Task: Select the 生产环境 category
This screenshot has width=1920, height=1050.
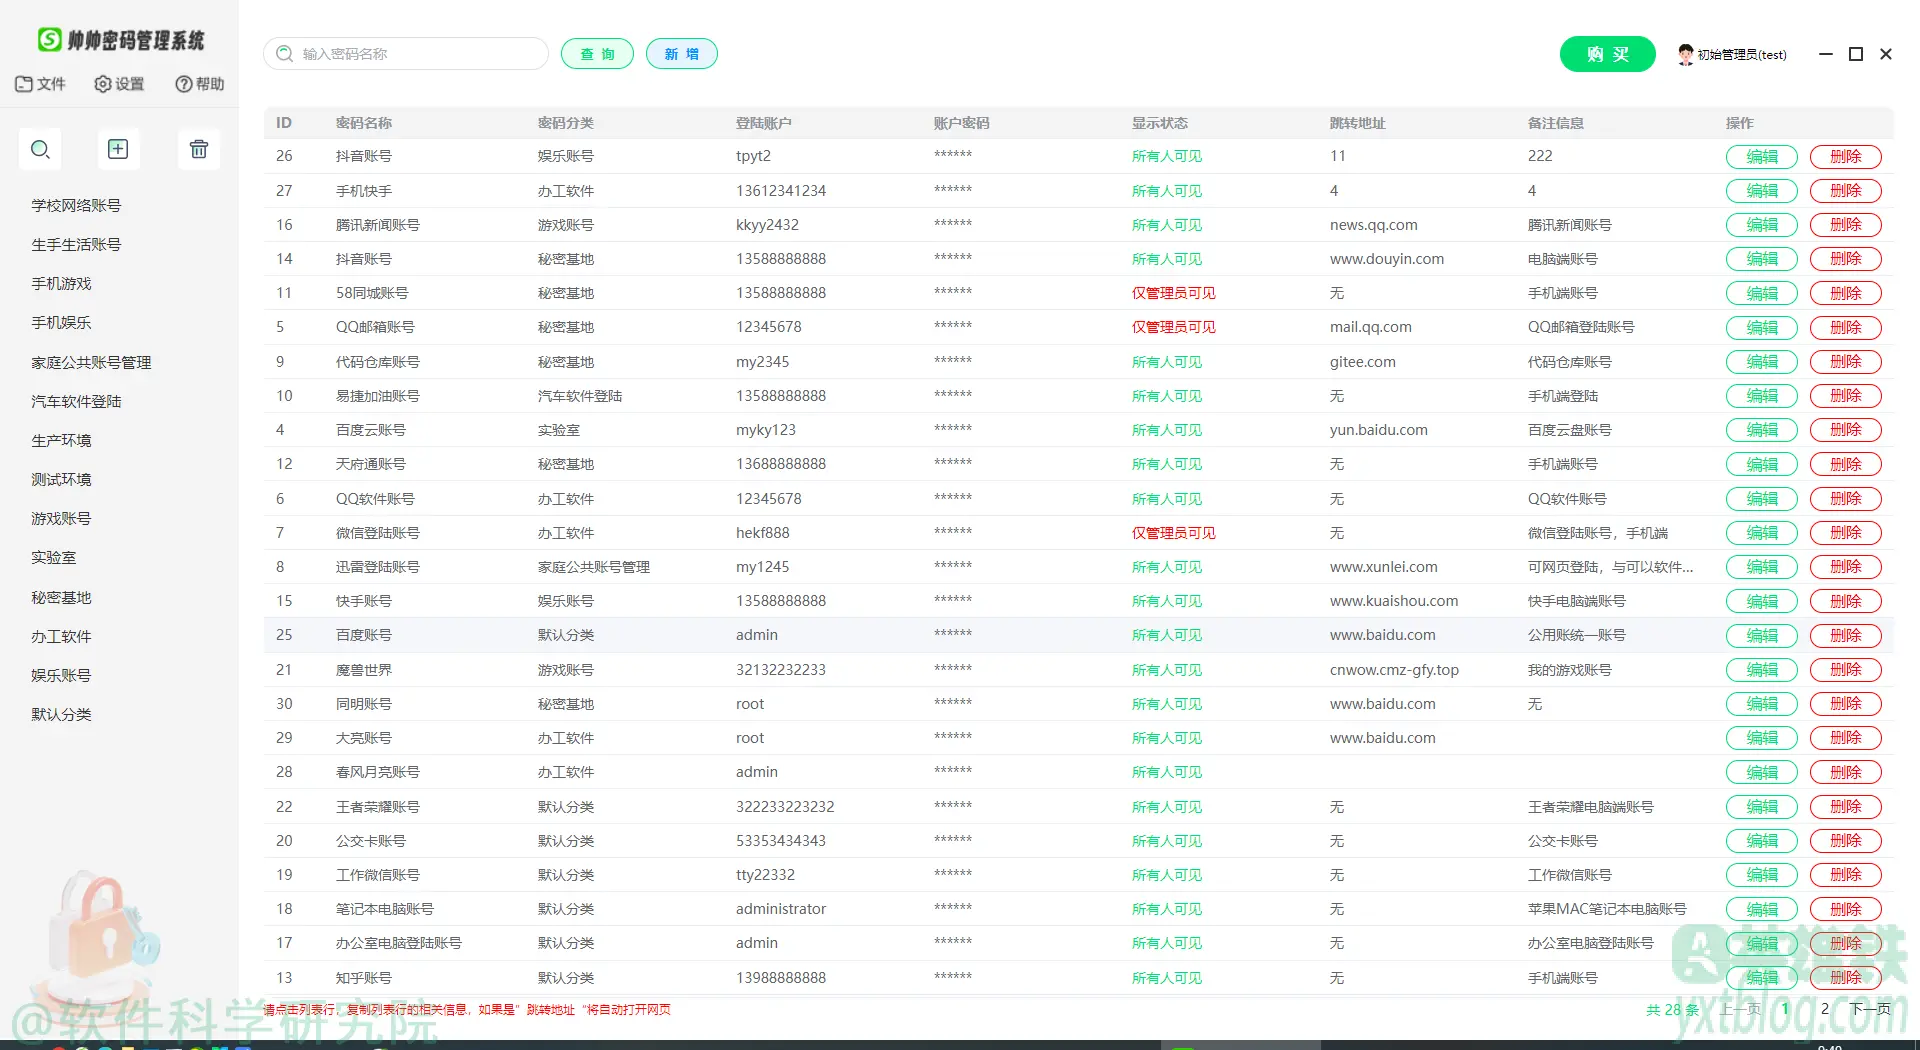Action: tap(61, 441)
